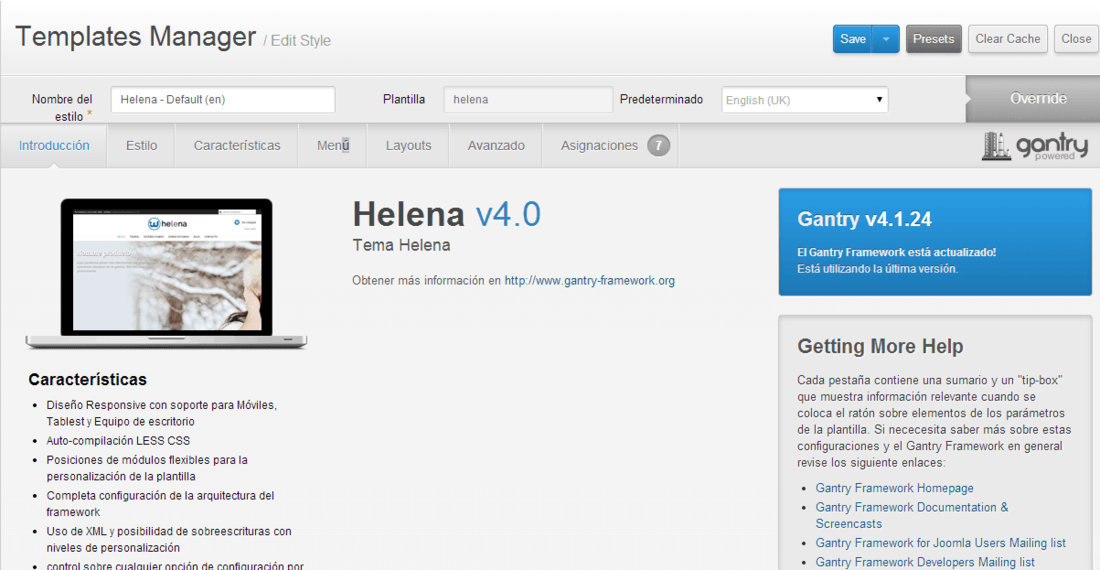Screen dimensions: 1100x570
Task: Open the Menú tab
Action: (x=333, y=146)
